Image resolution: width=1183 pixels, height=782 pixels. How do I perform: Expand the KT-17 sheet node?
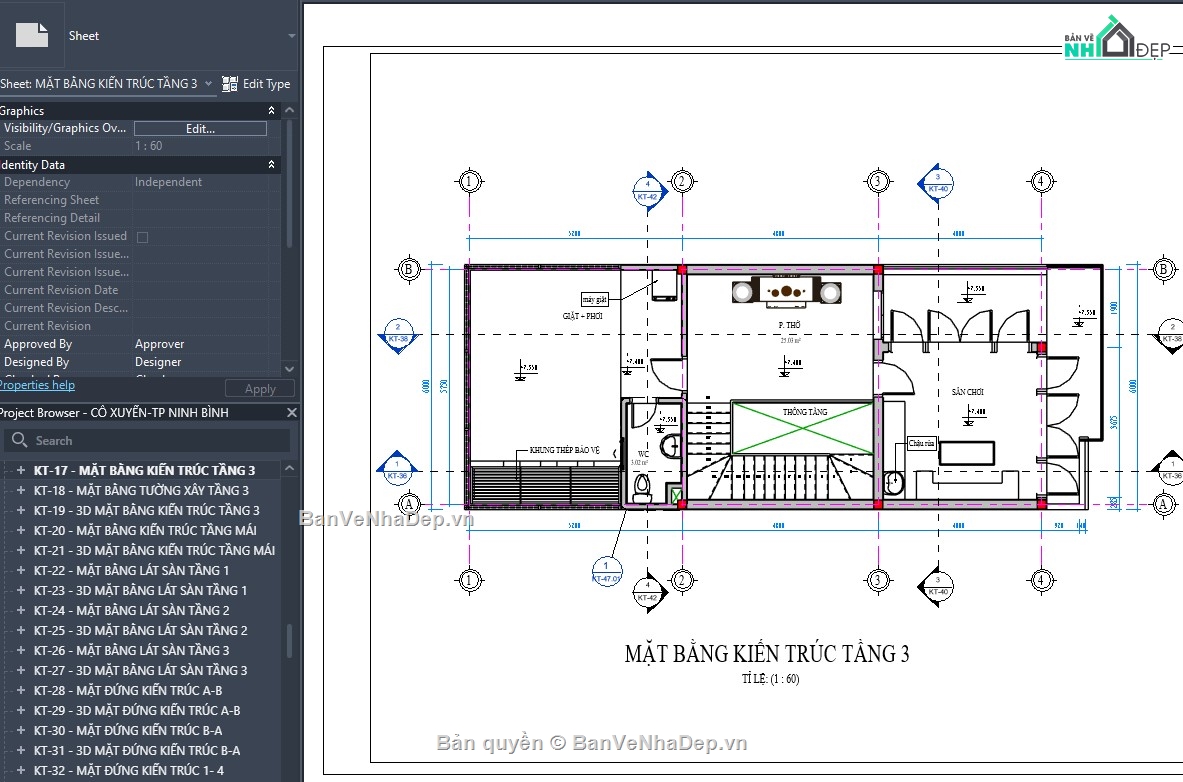point(20,470)
